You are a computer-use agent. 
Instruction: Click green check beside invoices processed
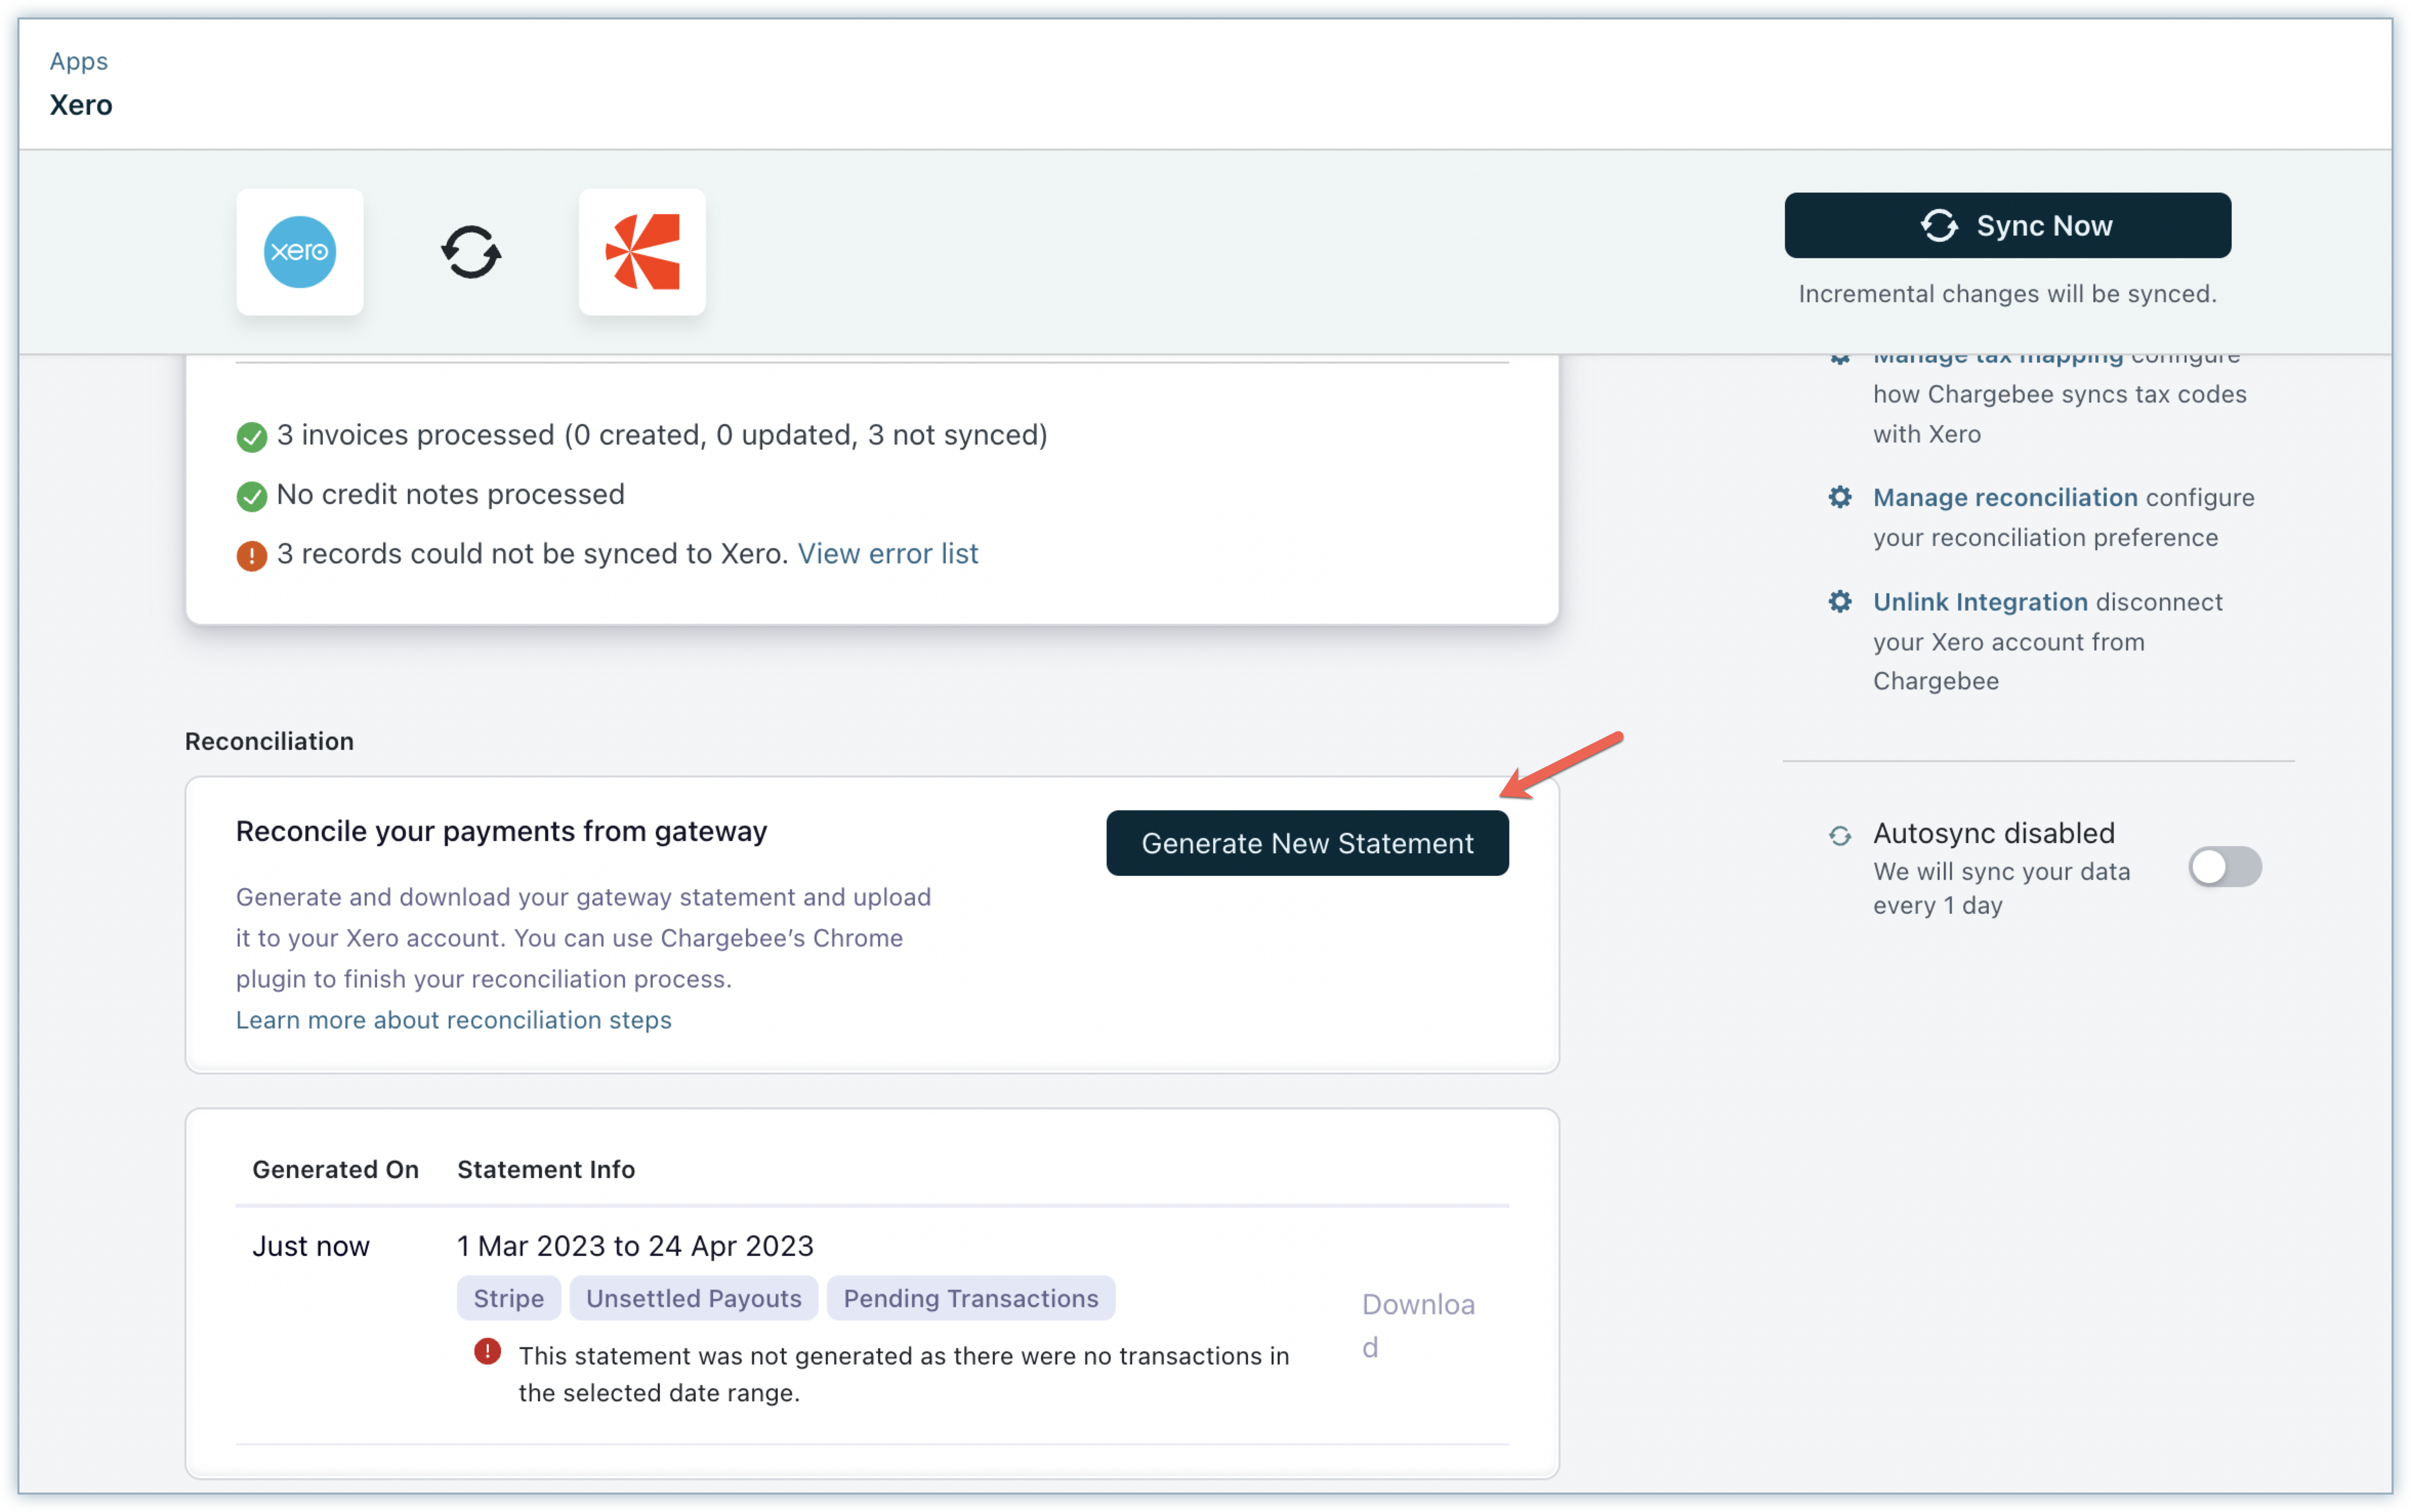[251, 437]
